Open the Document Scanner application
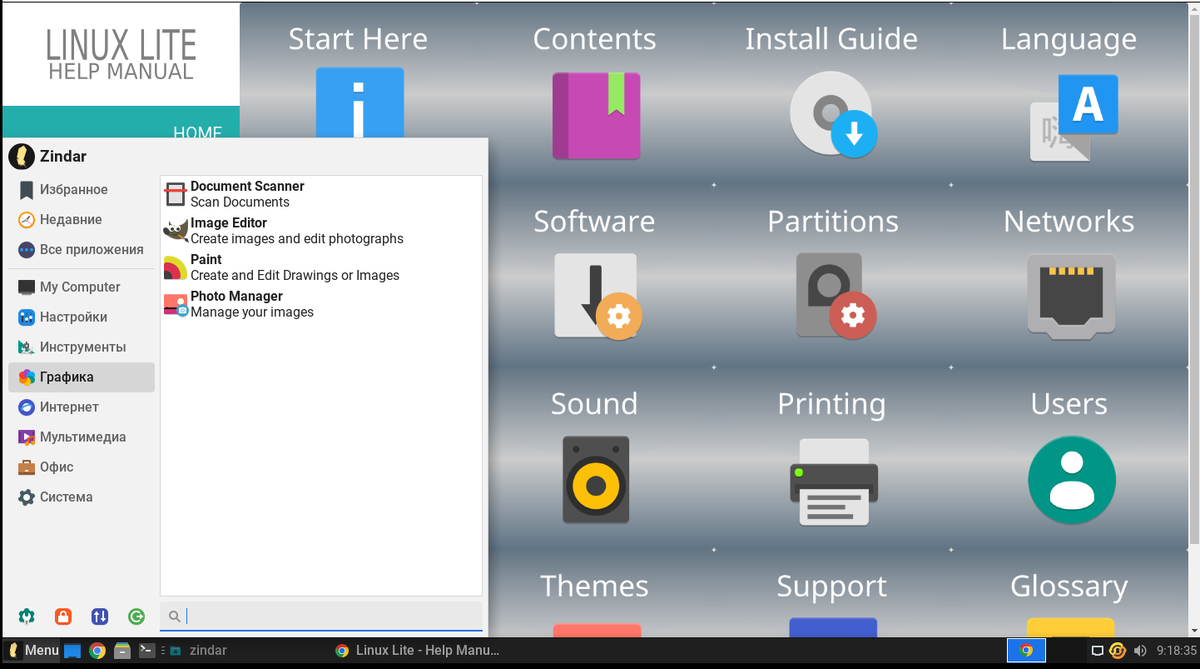1200x669 pixels. pos(321,194)
